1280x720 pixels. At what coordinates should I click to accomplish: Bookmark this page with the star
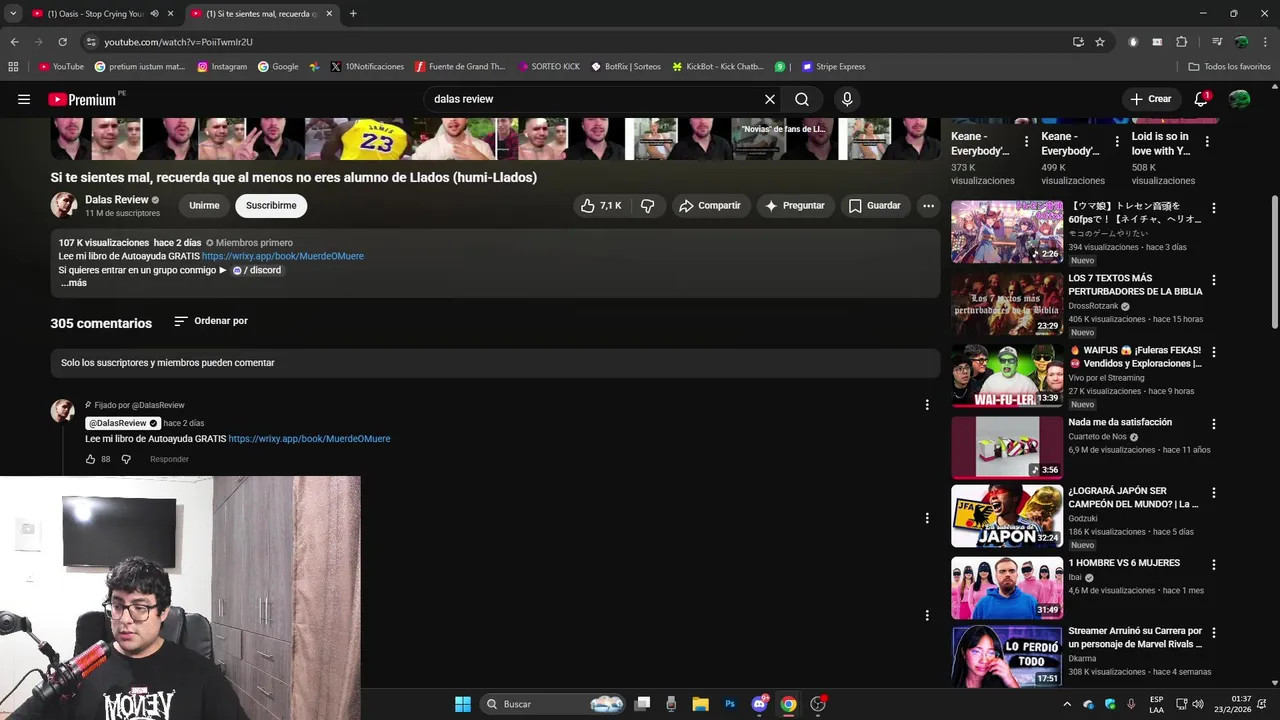coord(1100,42)
